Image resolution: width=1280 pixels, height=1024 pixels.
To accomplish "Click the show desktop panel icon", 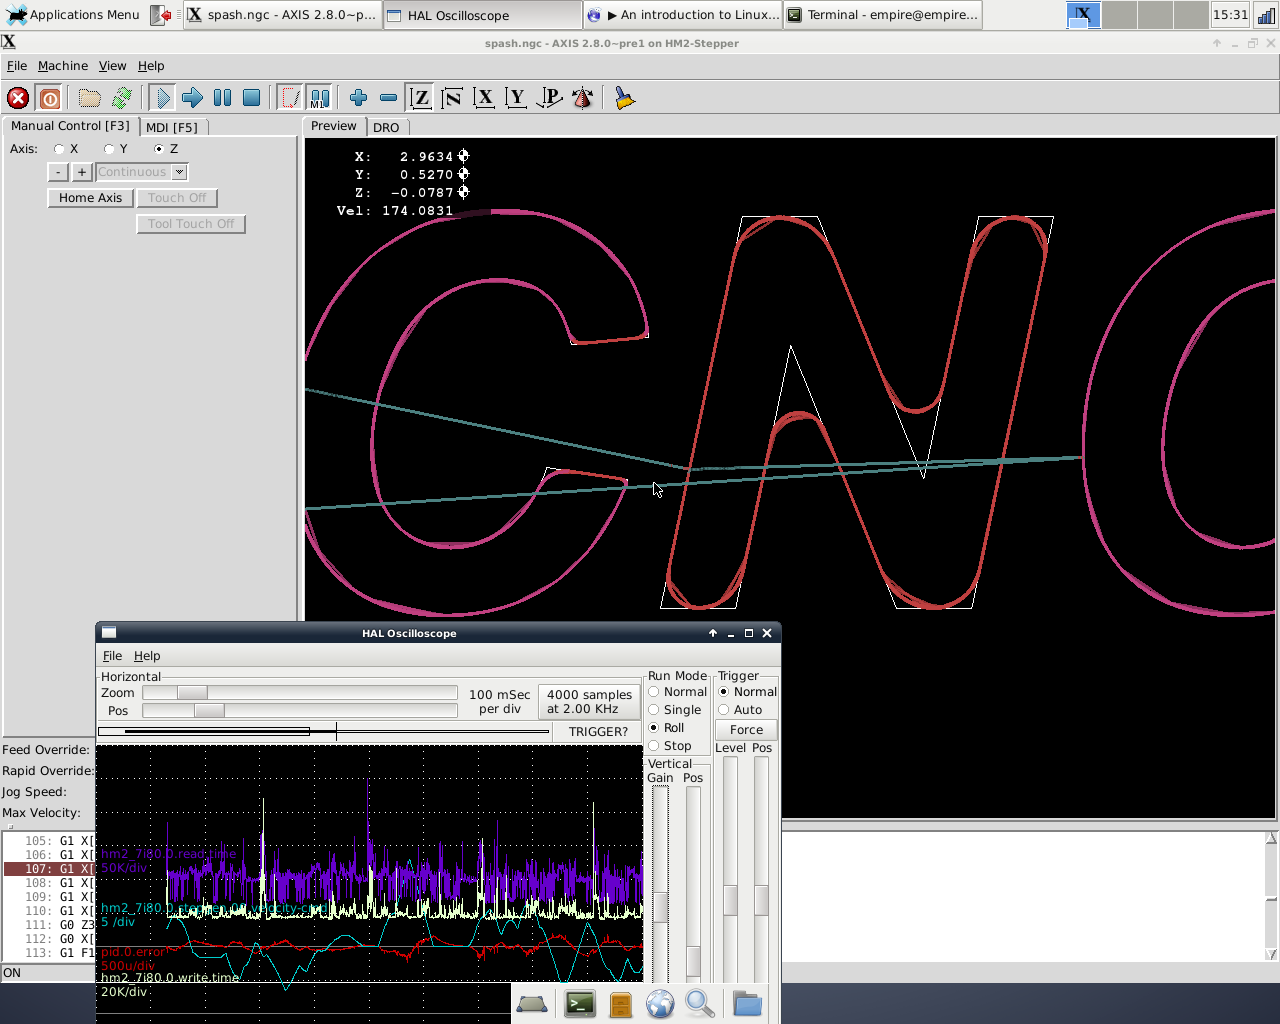I will click(x=532, y=1003).
